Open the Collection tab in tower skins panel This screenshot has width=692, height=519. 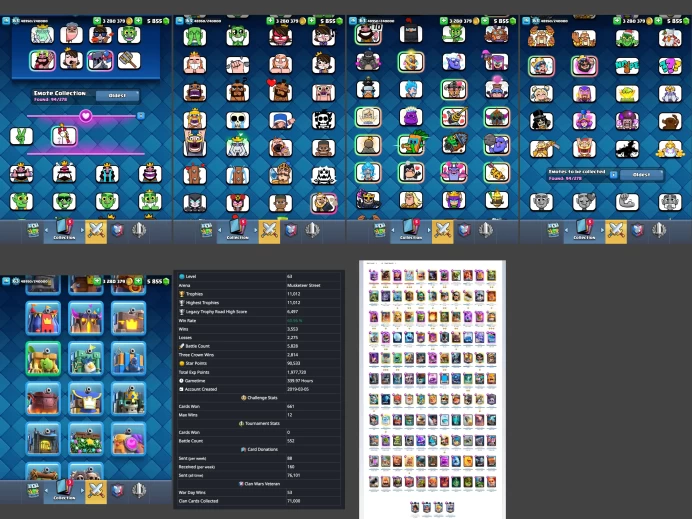64,491
